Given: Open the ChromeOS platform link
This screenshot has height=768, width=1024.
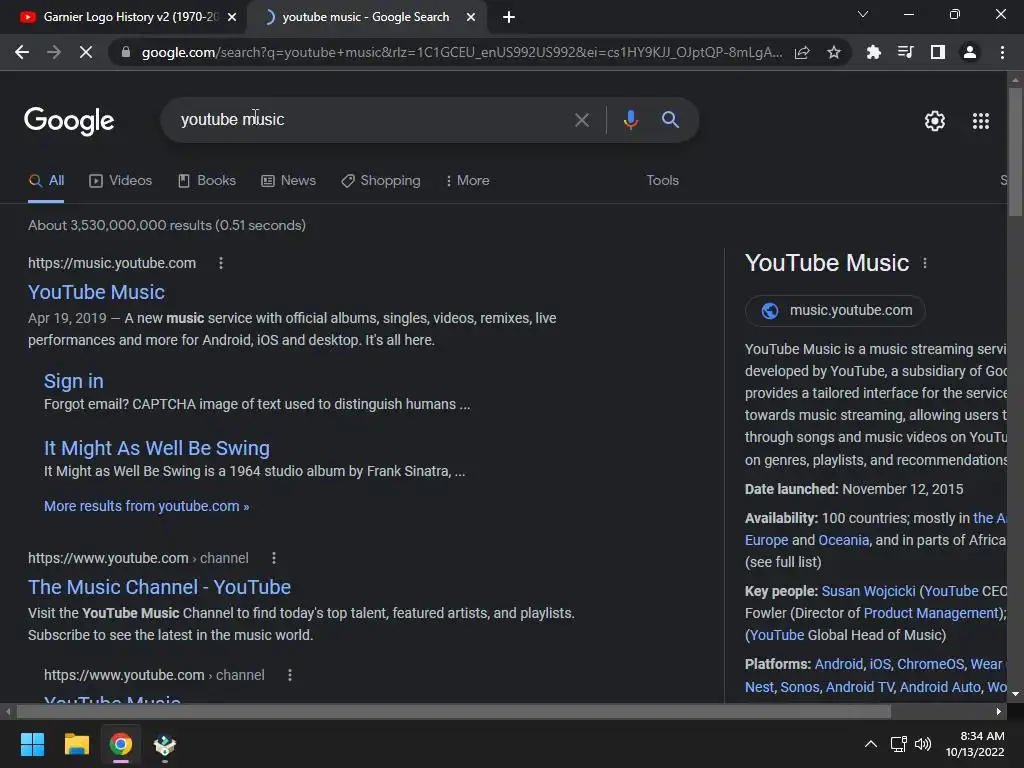Looking at the screenshot, I should (x=930, y=664).
